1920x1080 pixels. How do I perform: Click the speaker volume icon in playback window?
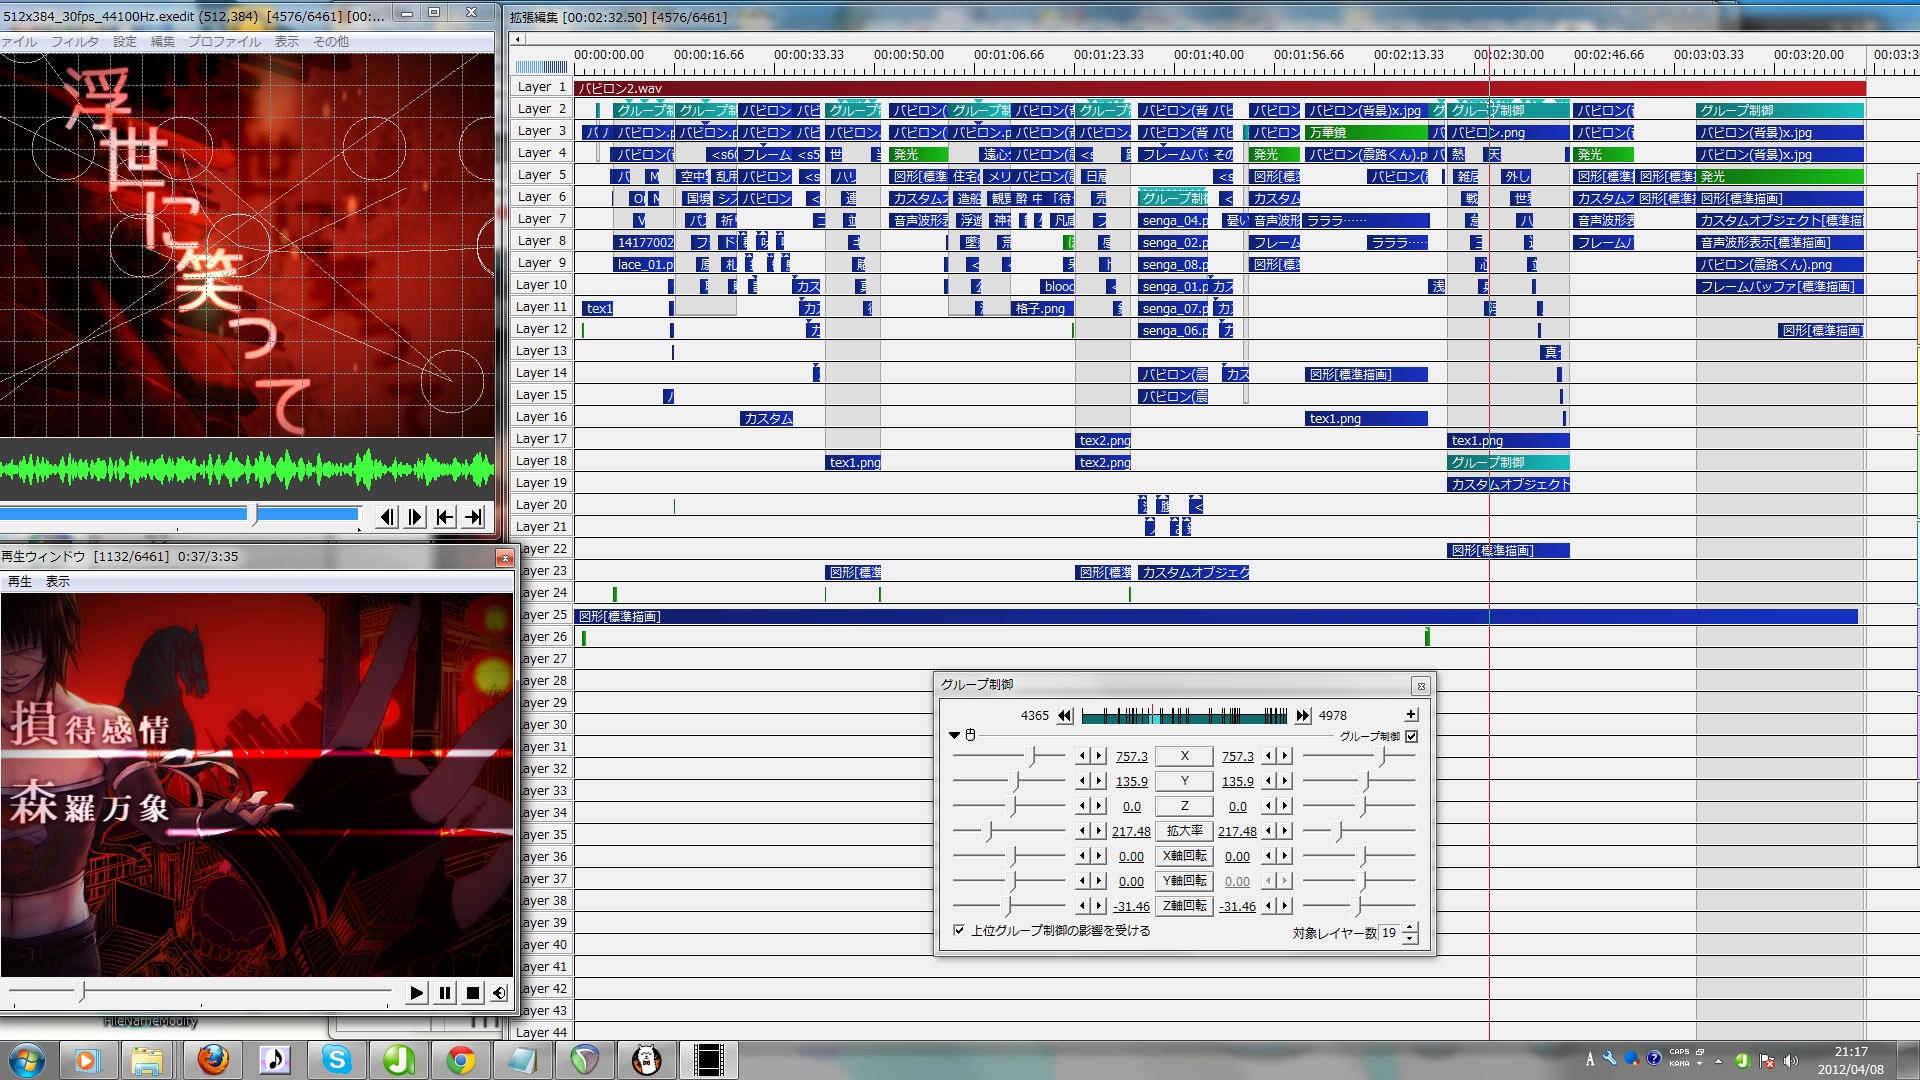pos(499,993)
